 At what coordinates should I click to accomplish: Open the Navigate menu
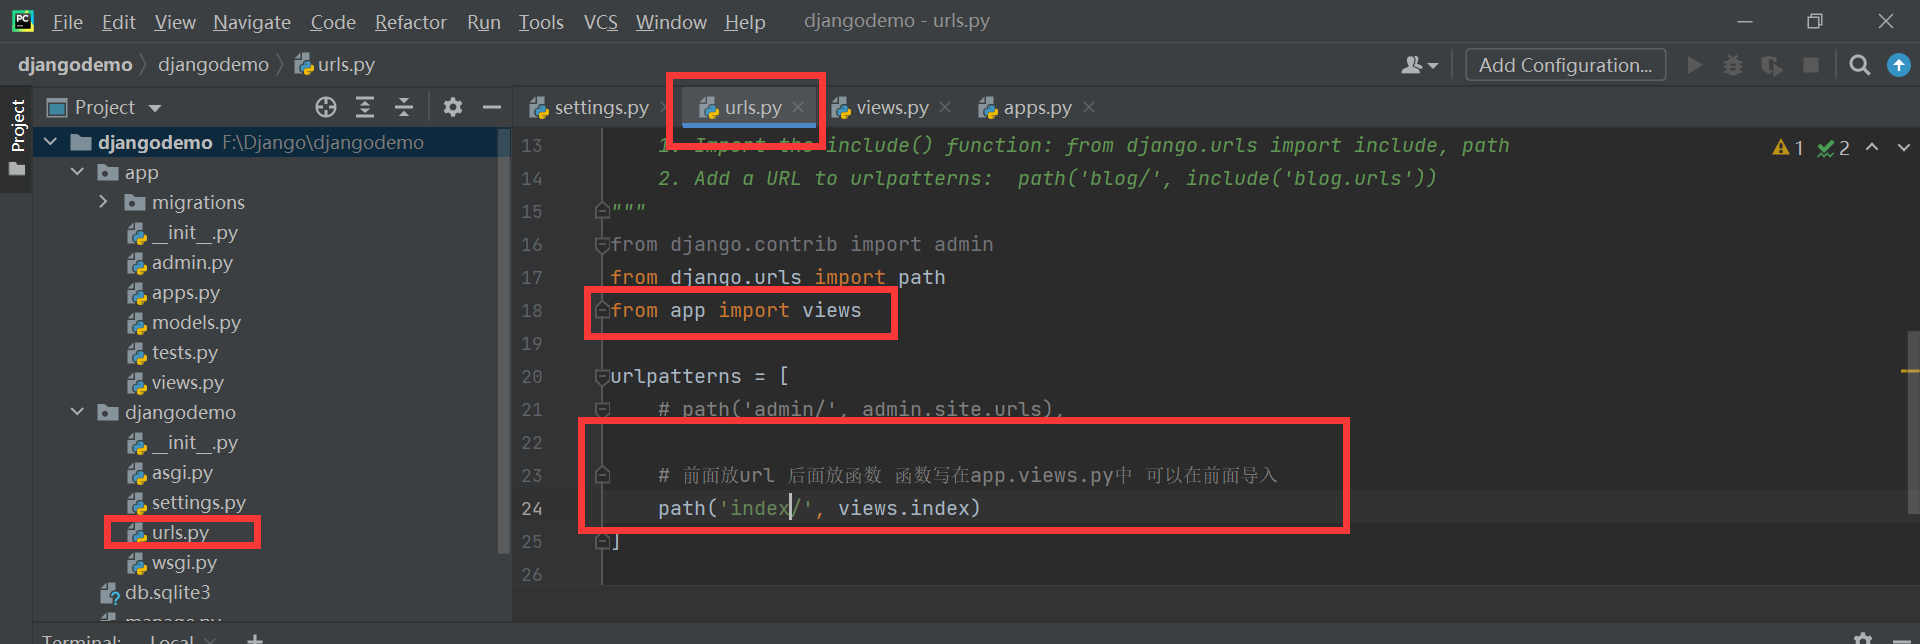[x=252, y=22]
